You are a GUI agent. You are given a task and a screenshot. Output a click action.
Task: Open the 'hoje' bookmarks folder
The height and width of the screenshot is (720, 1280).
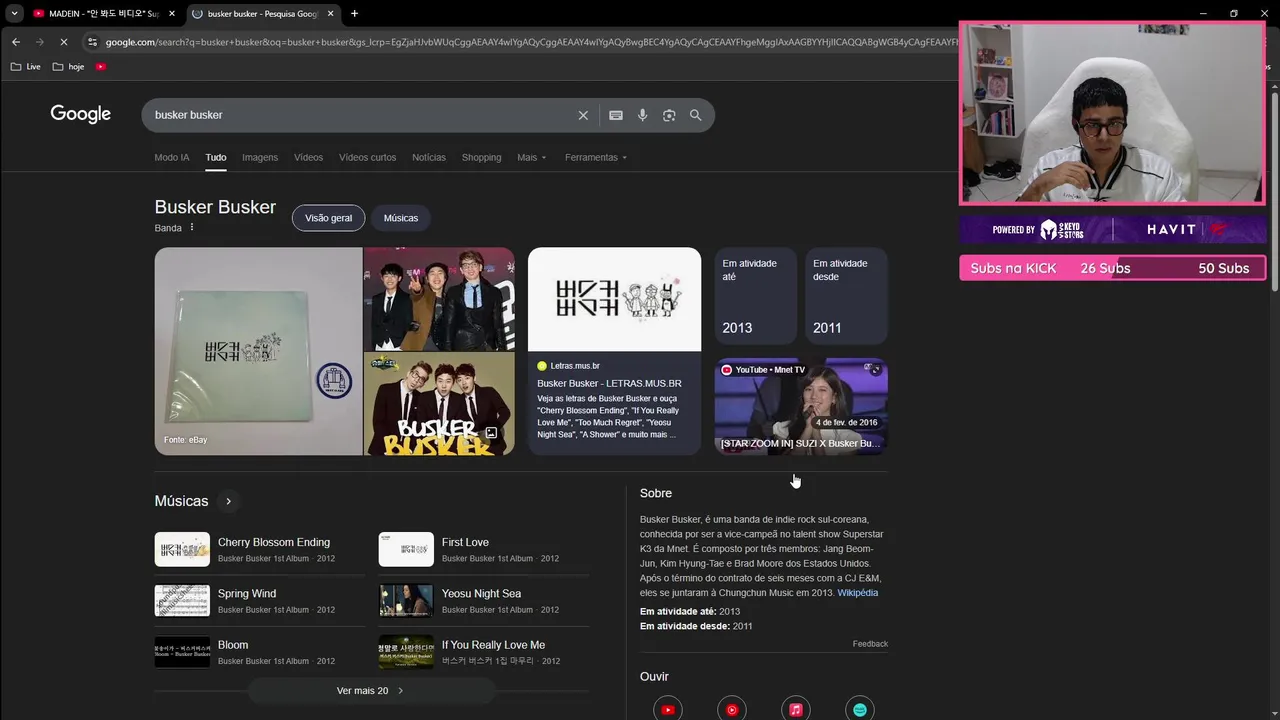pyautogui.click(x=69, y=66)
